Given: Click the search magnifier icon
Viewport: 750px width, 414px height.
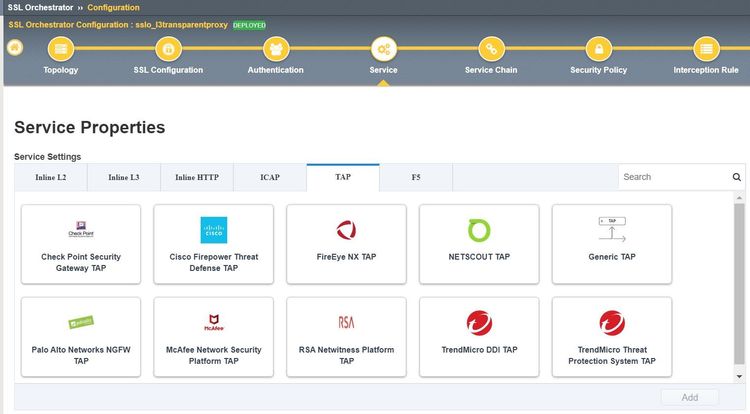Looking at the screenshot, I should point(736,177).
